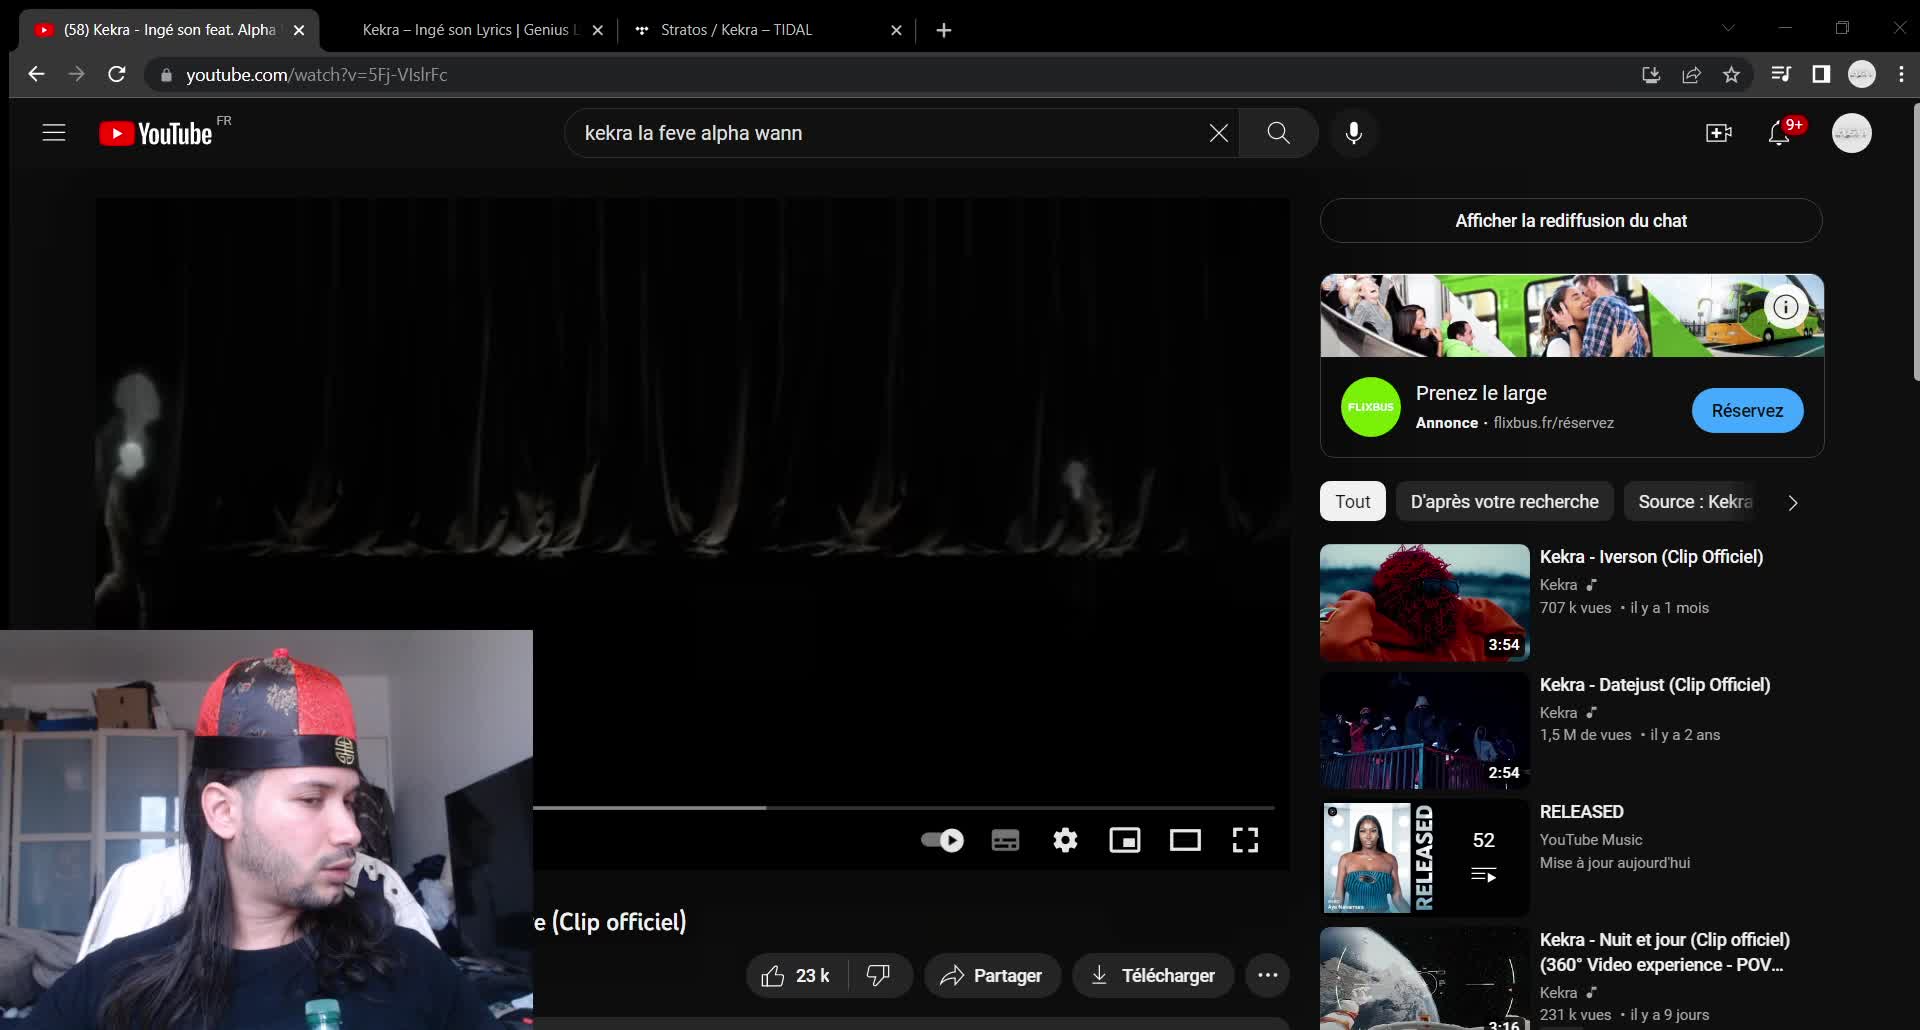Switch to the Genius Lyrics tab

(468, 30)
